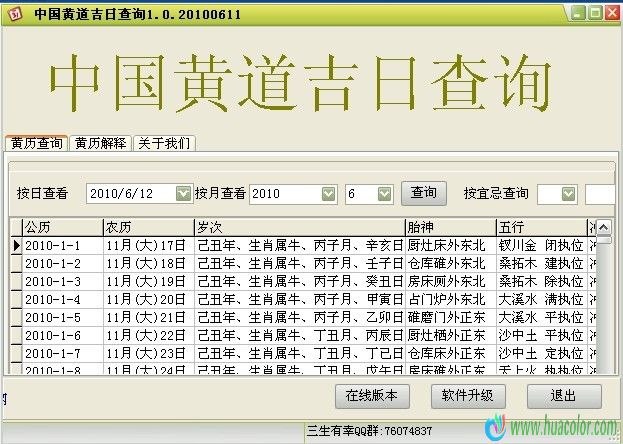The height and width of the screenshot is (444, 623).
Task: Open the 关于我们 tab
Action: pyautogui.click(x=164, y=143)
